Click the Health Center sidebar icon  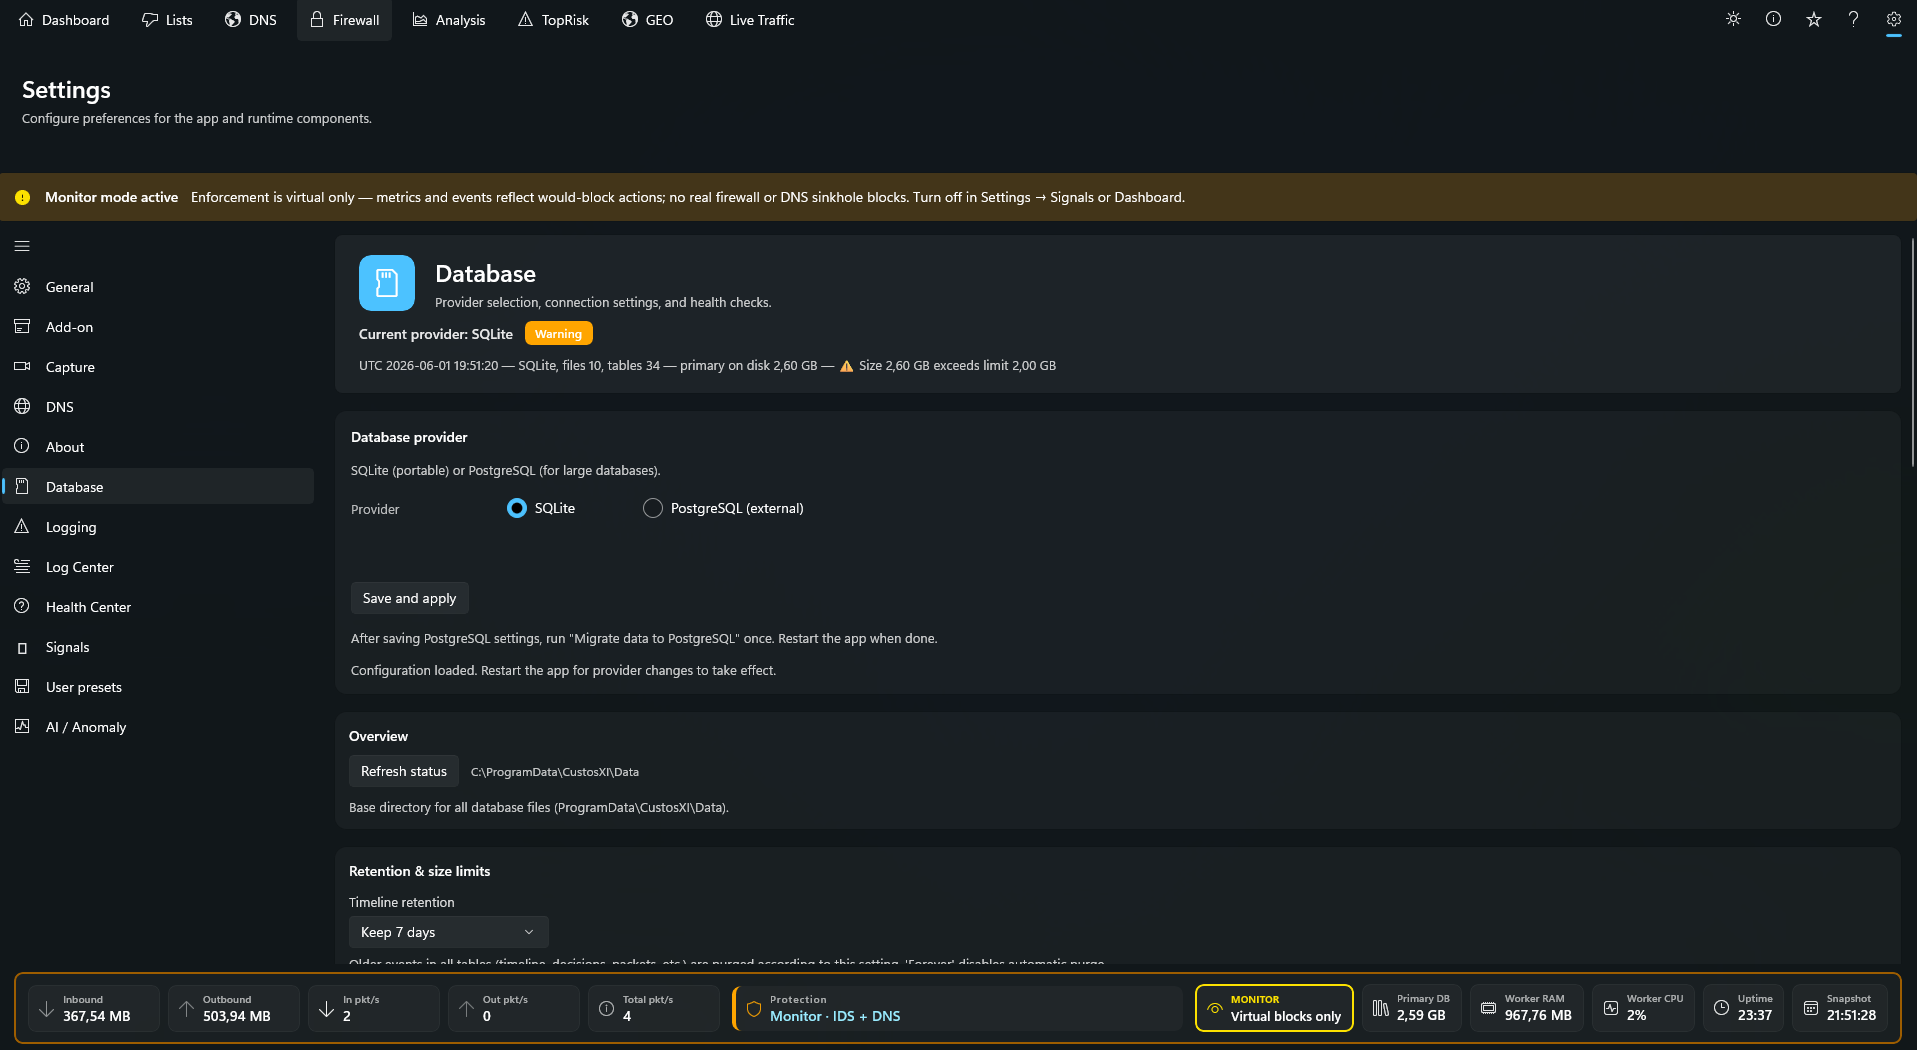coord(22,606)
